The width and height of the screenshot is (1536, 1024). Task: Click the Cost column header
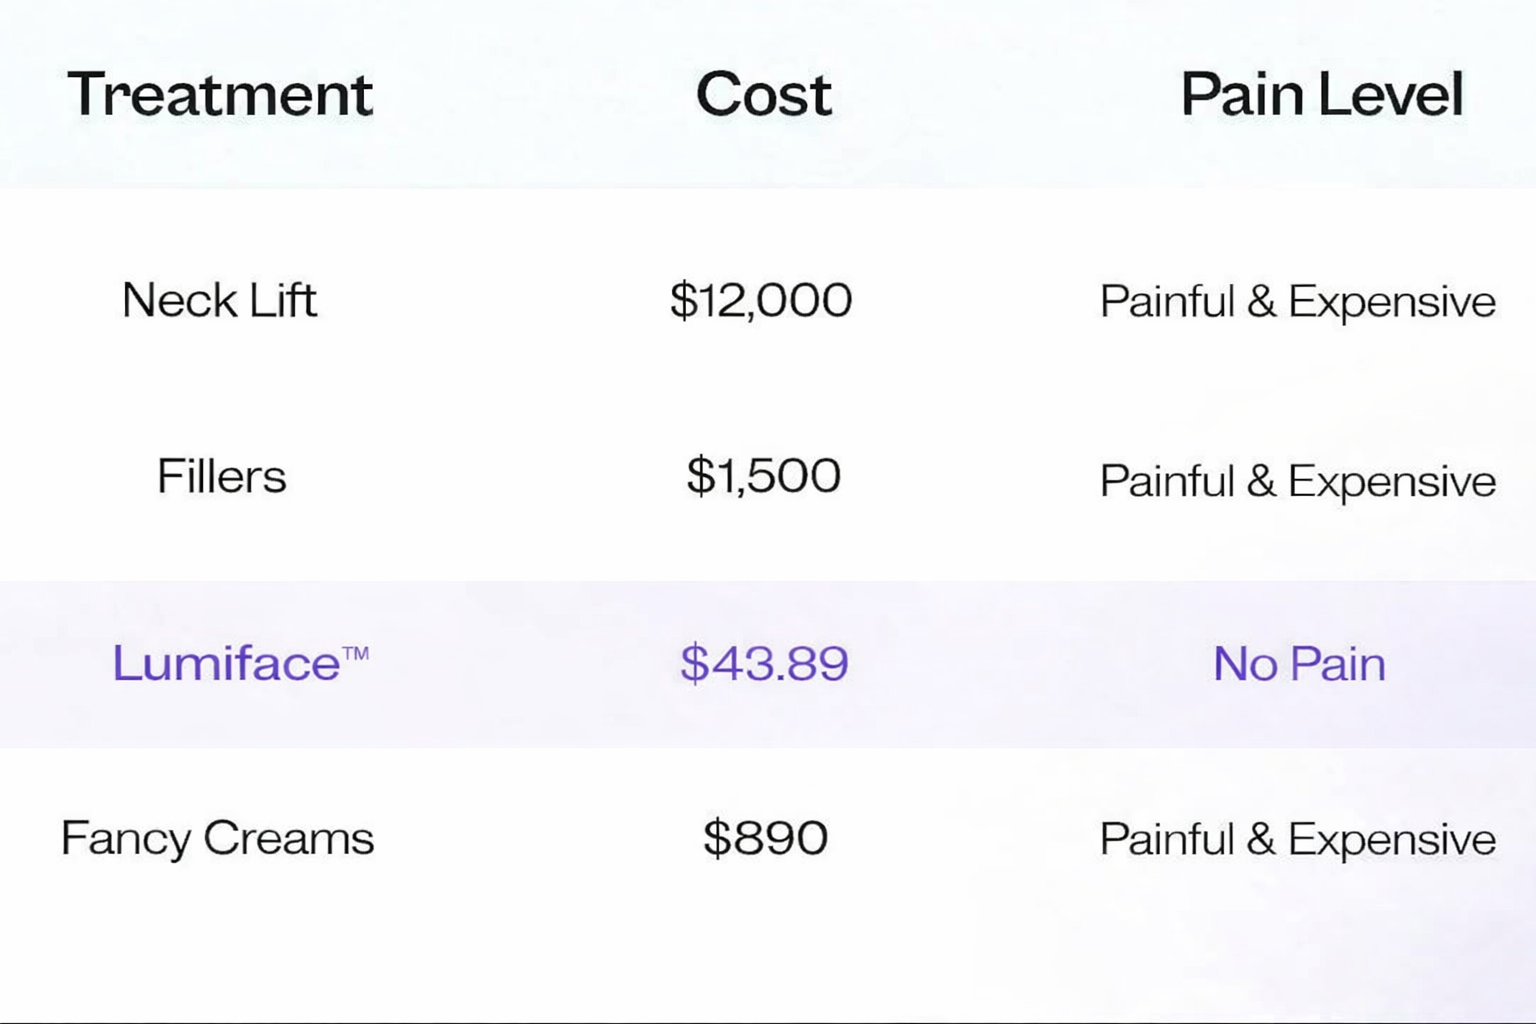763,95
